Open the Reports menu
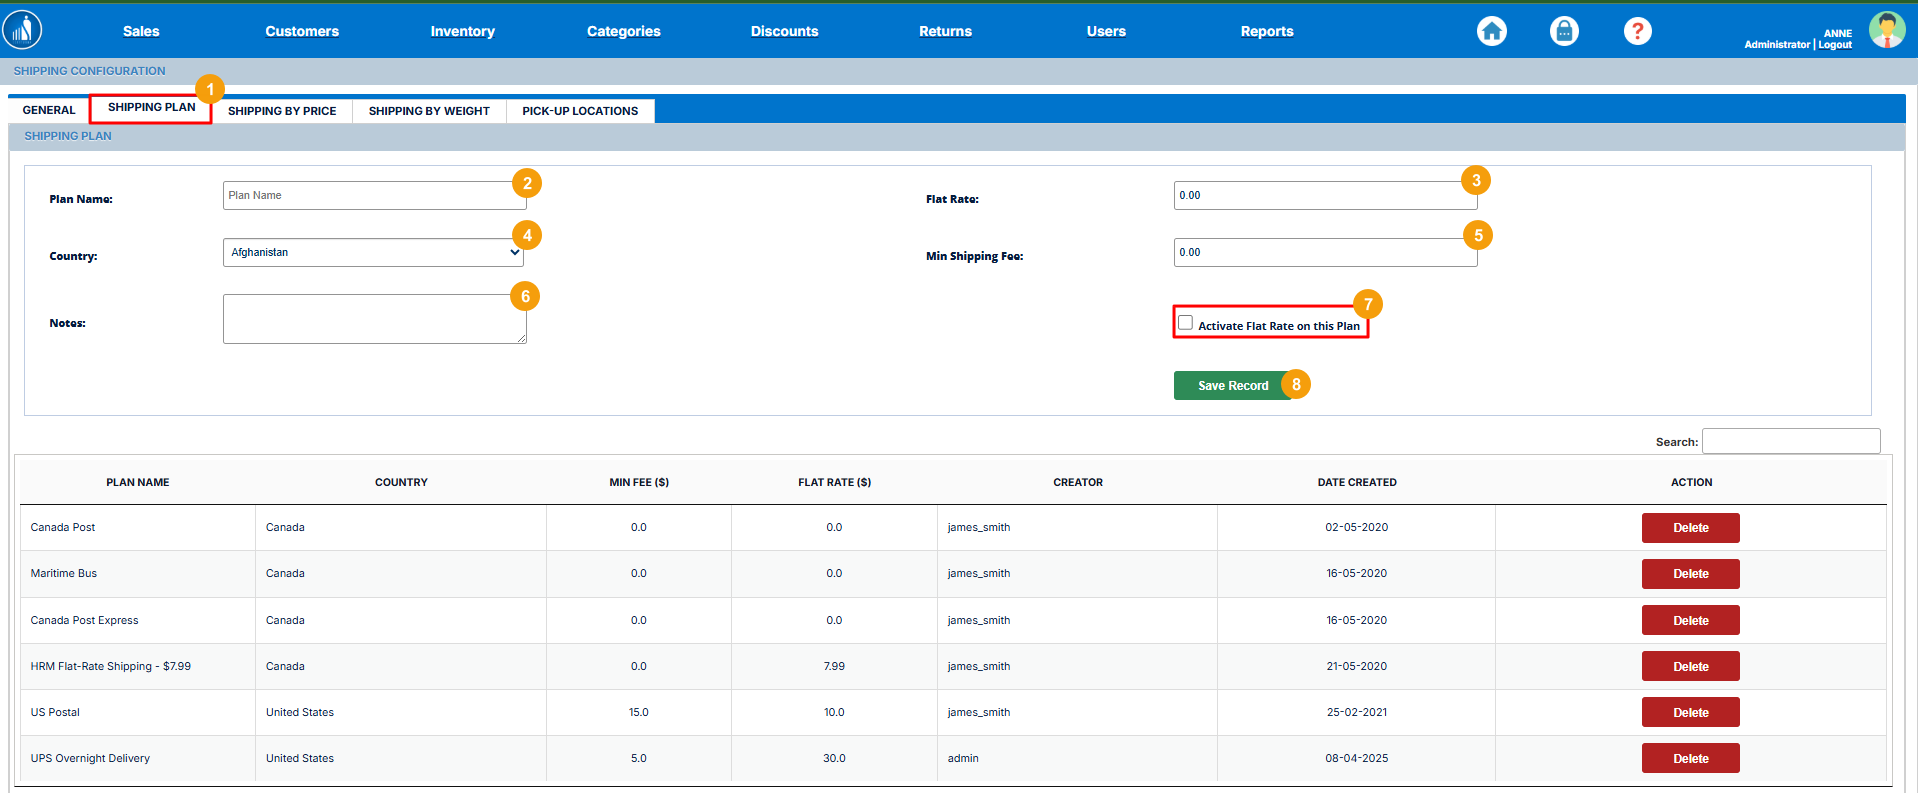The height and width of the screenshot is (793, 1918). [x=1266, y=31]
